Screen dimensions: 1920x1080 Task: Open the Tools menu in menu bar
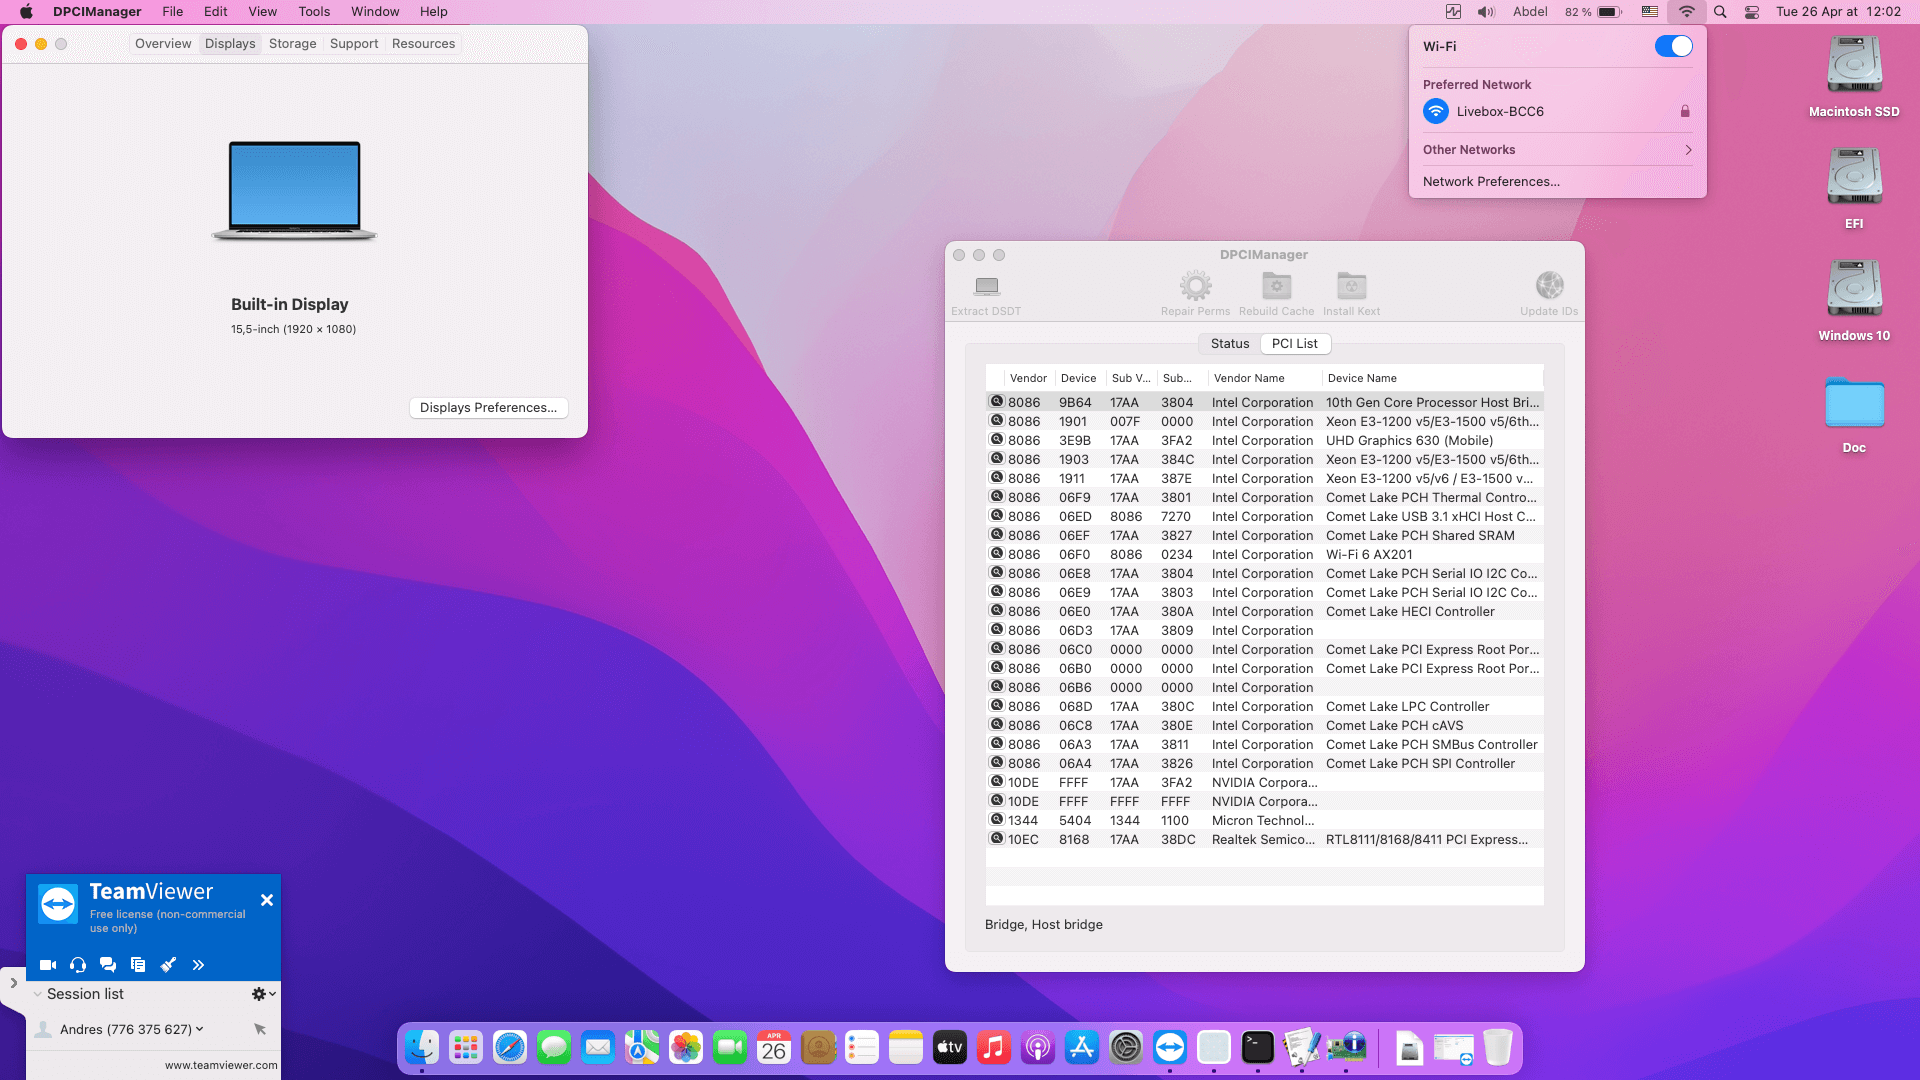[x=314, y=12]
